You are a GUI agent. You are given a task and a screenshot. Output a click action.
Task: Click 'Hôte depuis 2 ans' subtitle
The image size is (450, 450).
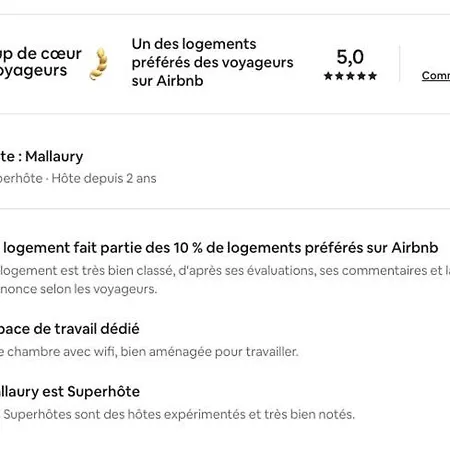[104, 178]
